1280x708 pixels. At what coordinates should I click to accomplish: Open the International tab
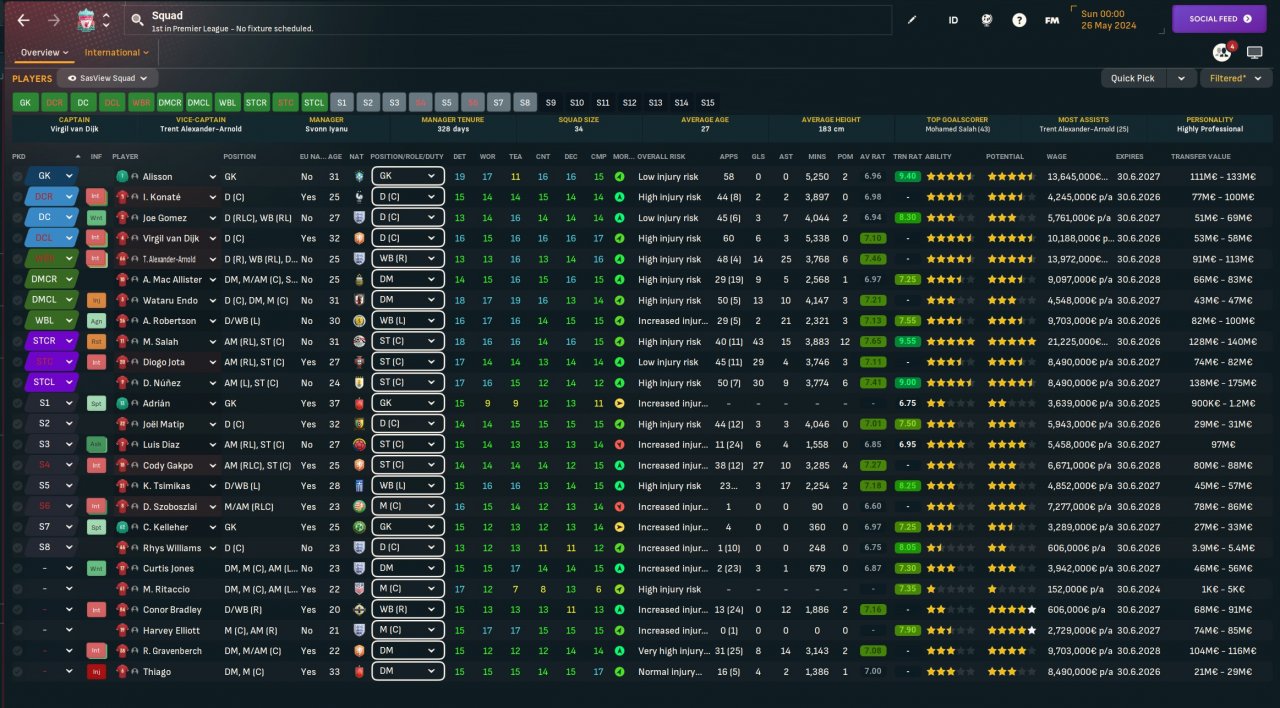click(117, 53)
